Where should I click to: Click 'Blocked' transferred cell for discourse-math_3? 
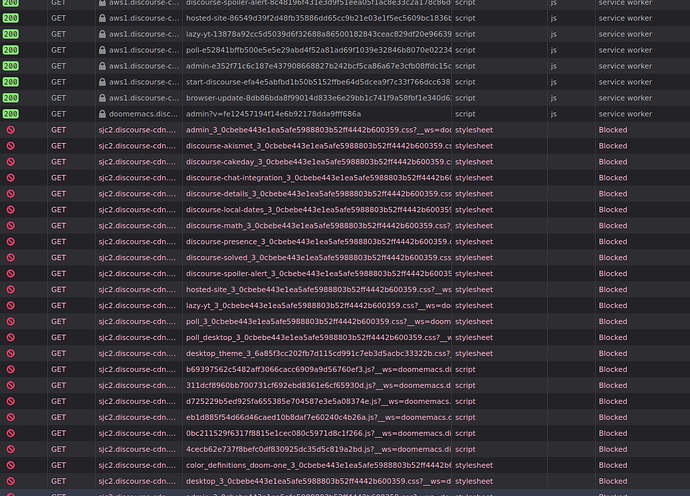[x=613, y=226]
